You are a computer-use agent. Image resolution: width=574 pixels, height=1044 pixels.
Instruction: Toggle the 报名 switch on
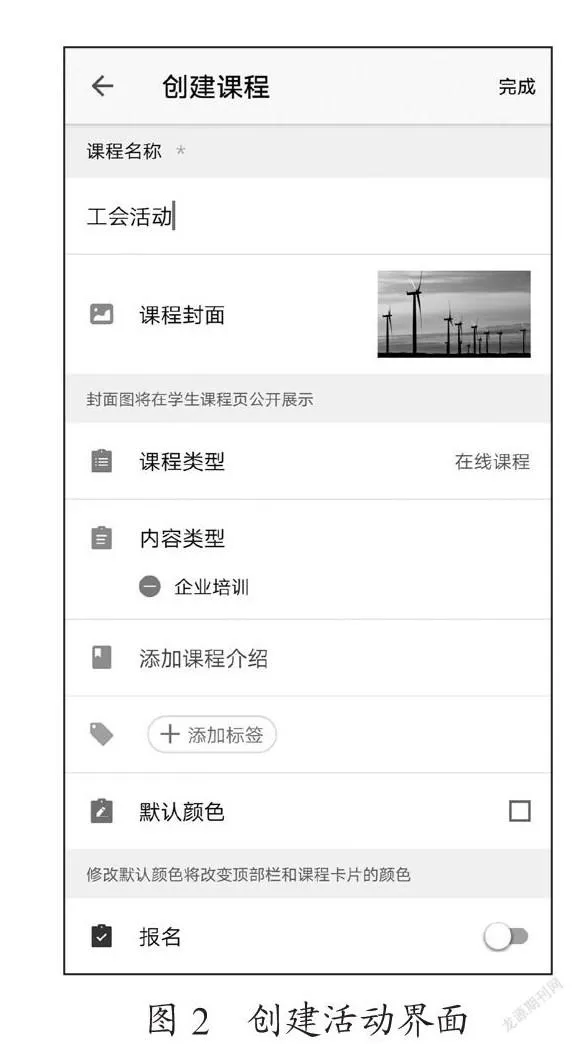tap(506, 937)
